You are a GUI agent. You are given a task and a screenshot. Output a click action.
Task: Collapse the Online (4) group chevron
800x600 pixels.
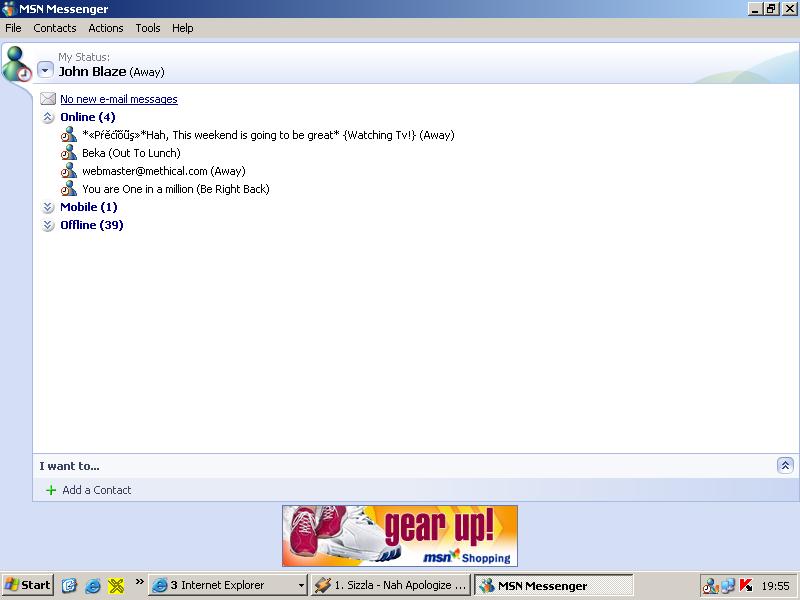48,117
